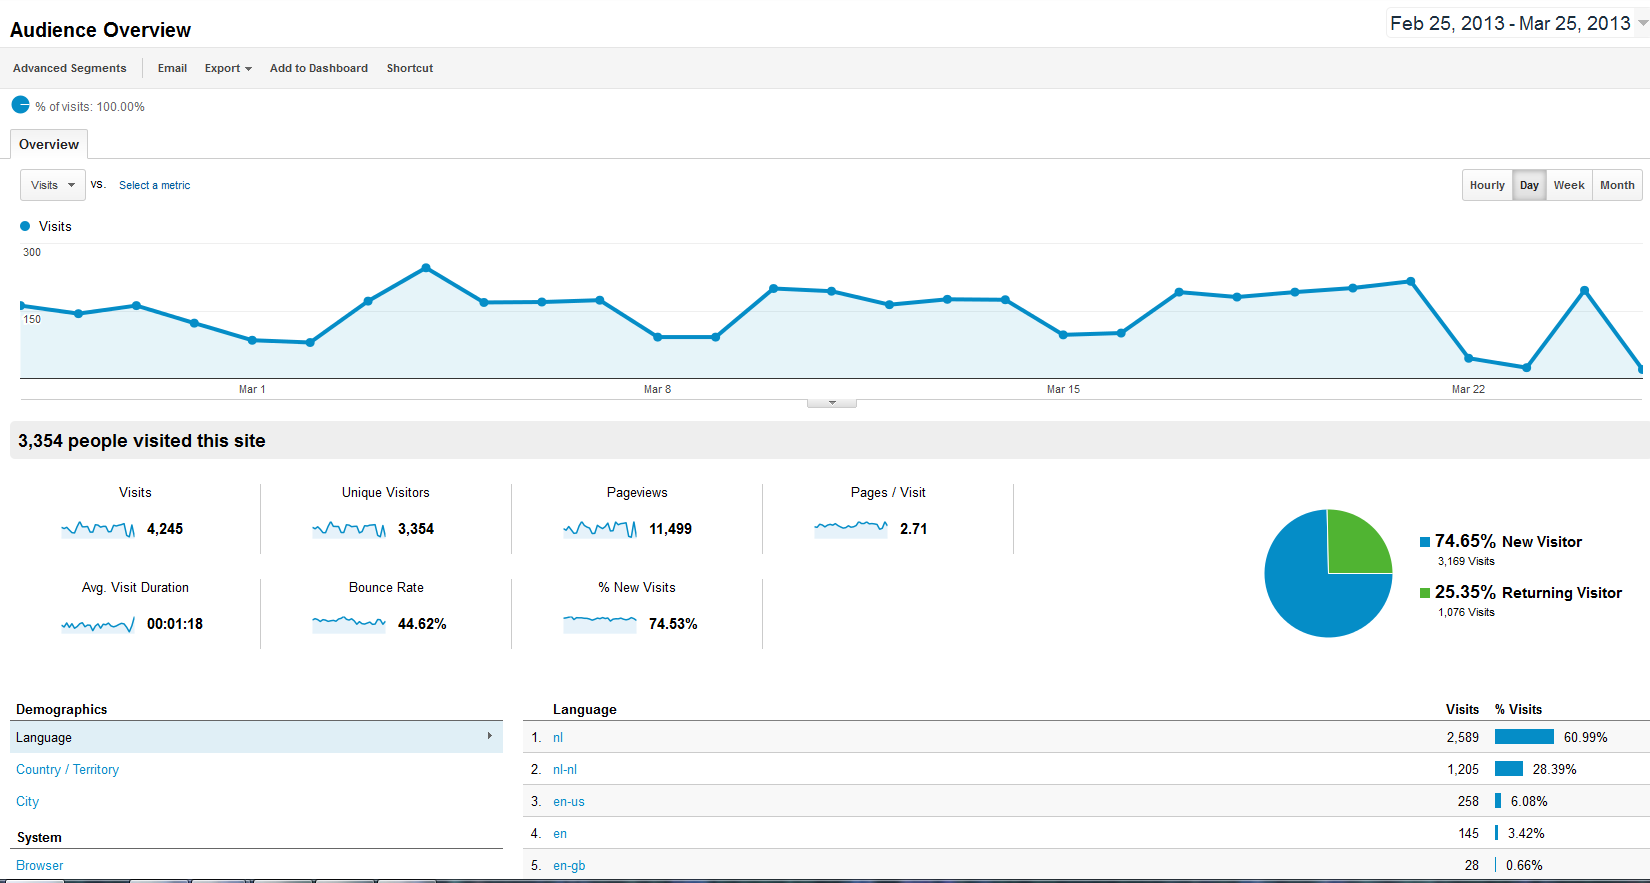Click the 6.08% visits bar
This screenshot has height=883, width=1650.
tap(1498, 801)
